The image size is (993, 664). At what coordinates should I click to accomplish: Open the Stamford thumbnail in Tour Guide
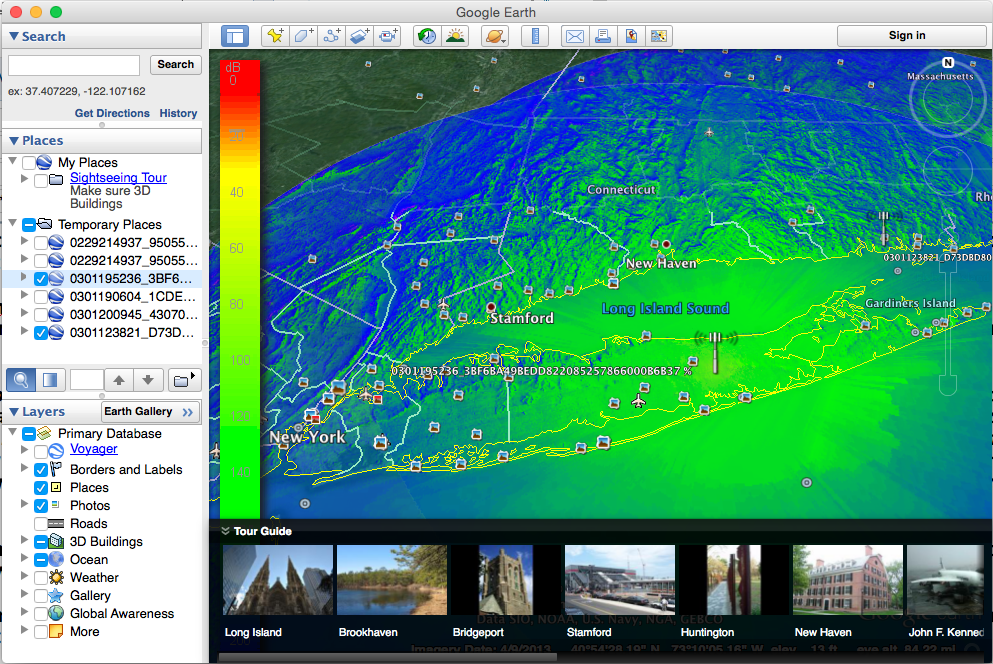pyautogui.click(x=619, y=580)
